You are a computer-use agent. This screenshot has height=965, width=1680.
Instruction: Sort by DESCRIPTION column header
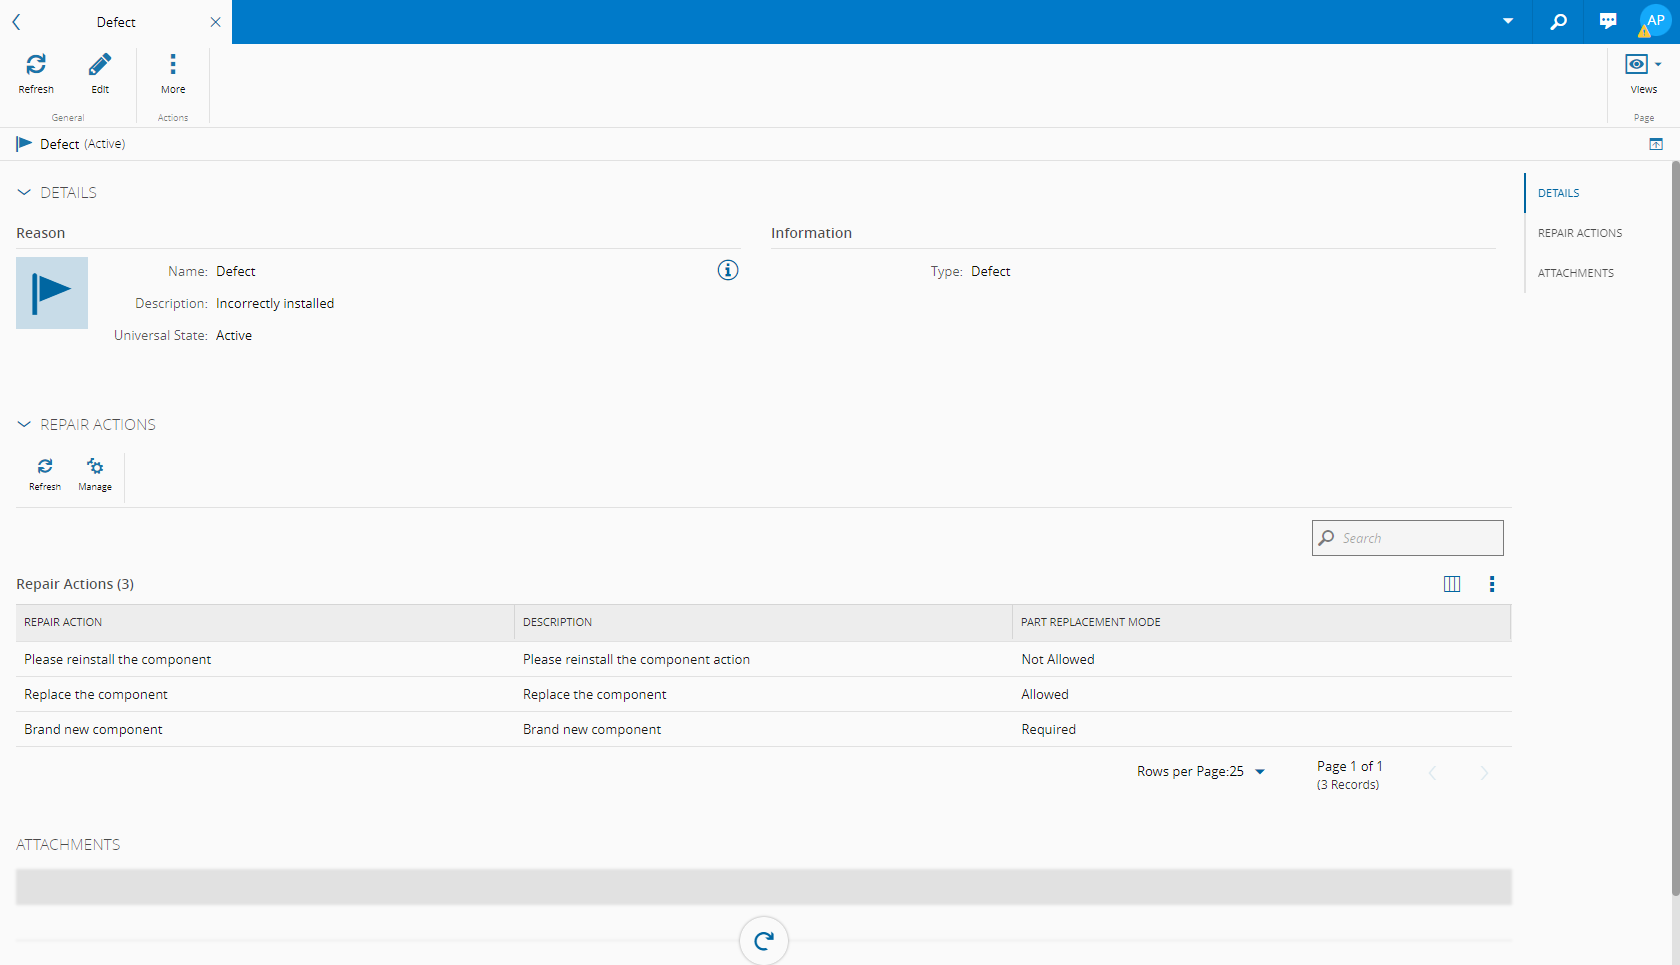pyautogui.click(x=763, y=622)
